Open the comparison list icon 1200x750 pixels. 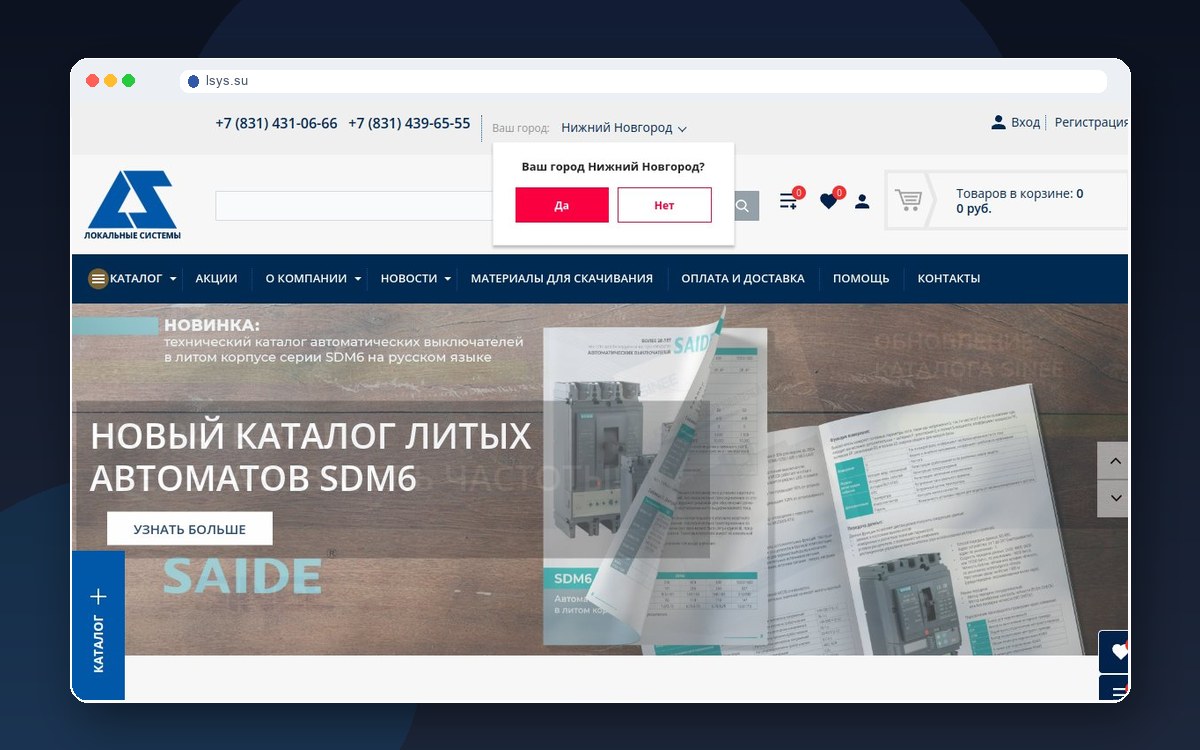(789, 201)
